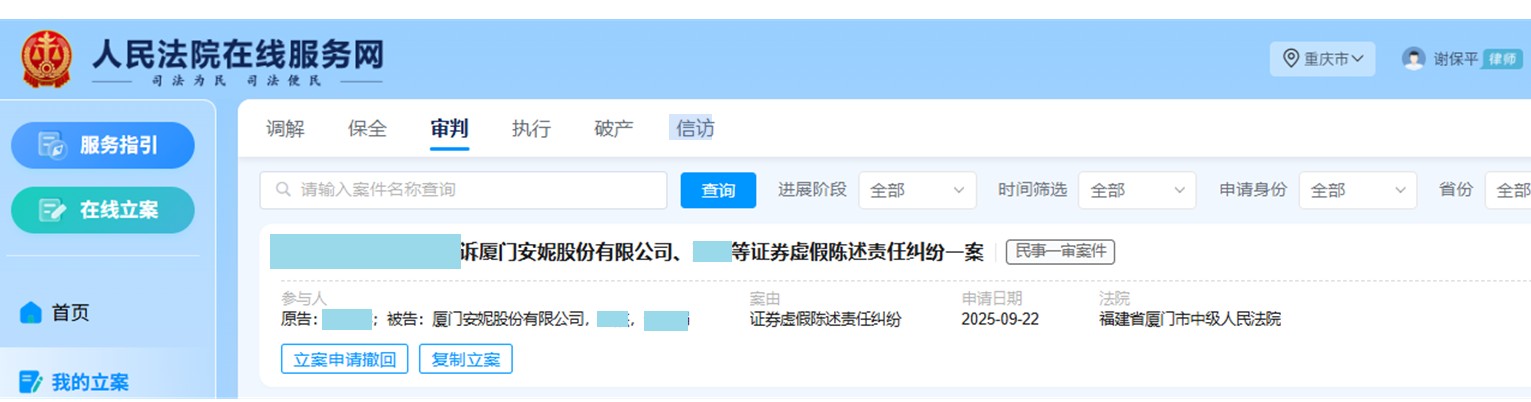Click the 服务指引 document icon

(x=51, y=145)
